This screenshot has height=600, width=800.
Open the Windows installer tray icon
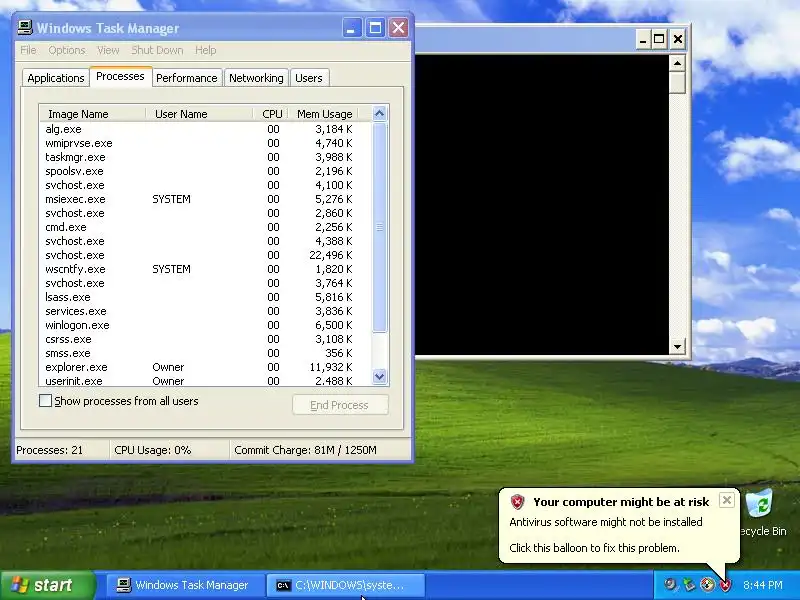[707, 585]
